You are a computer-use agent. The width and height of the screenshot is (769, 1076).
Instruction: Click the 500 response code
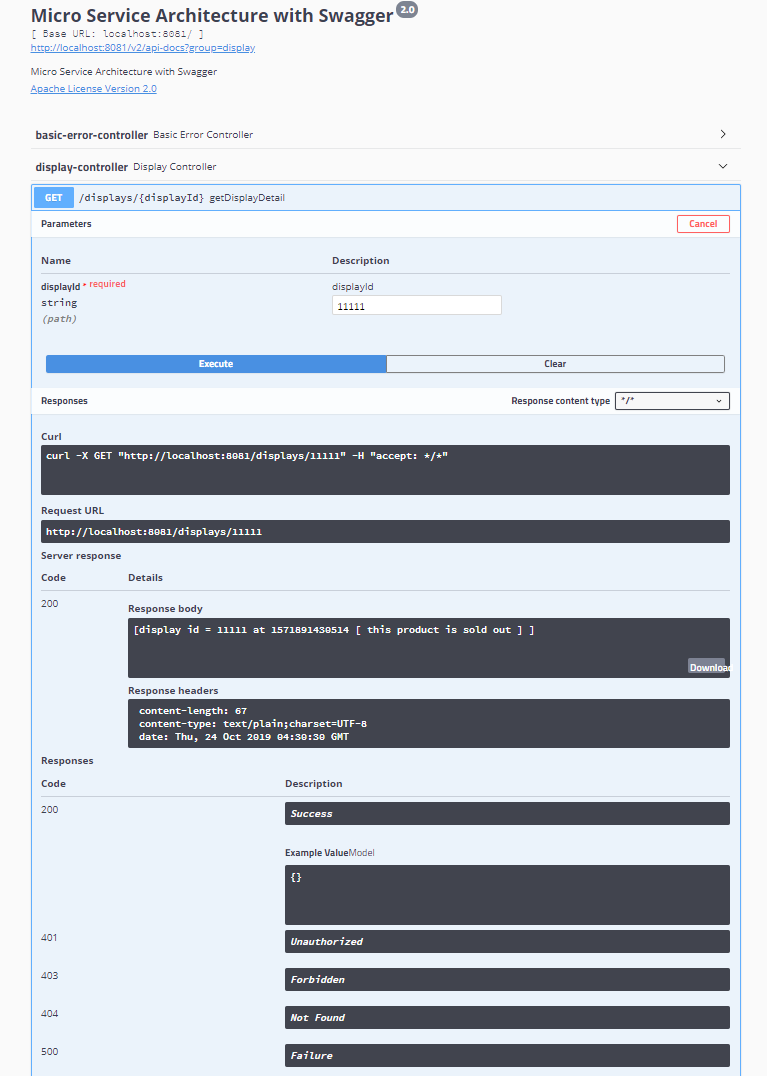[x=49, y=1051]
